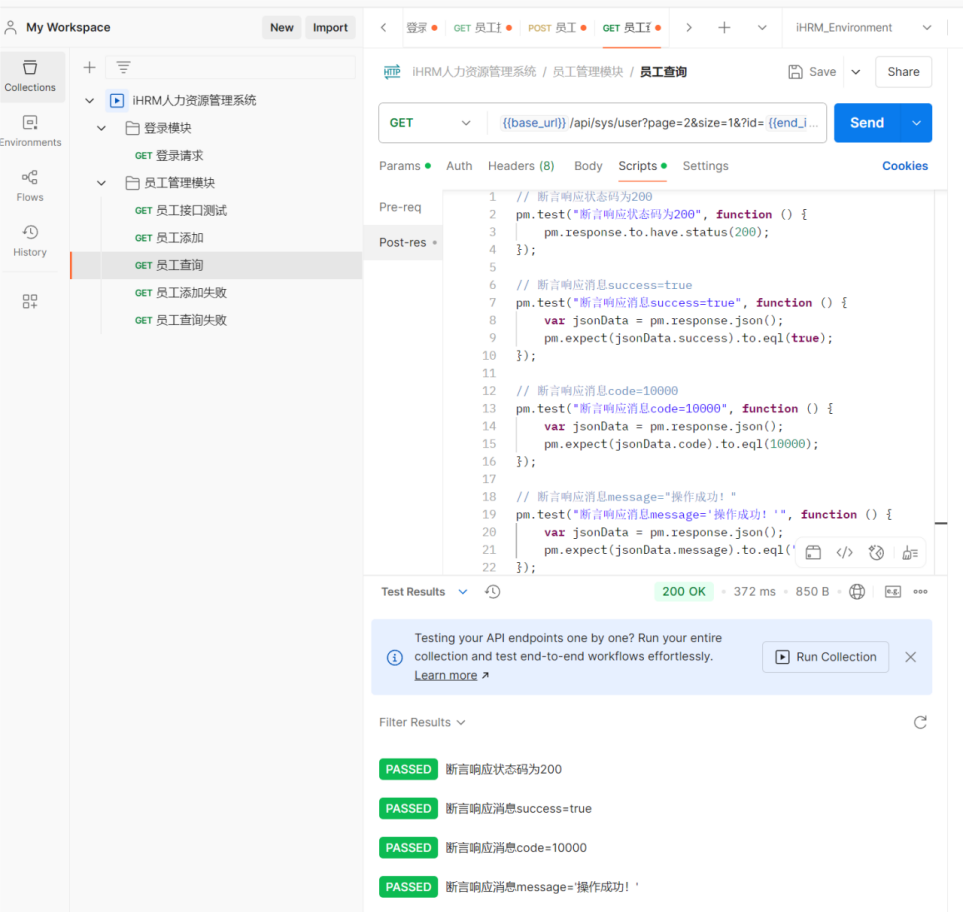Screen dimensions: 964x913
Task: Collapse the iHRM人力资源管理系统 collection
Action: click(90, 100)
